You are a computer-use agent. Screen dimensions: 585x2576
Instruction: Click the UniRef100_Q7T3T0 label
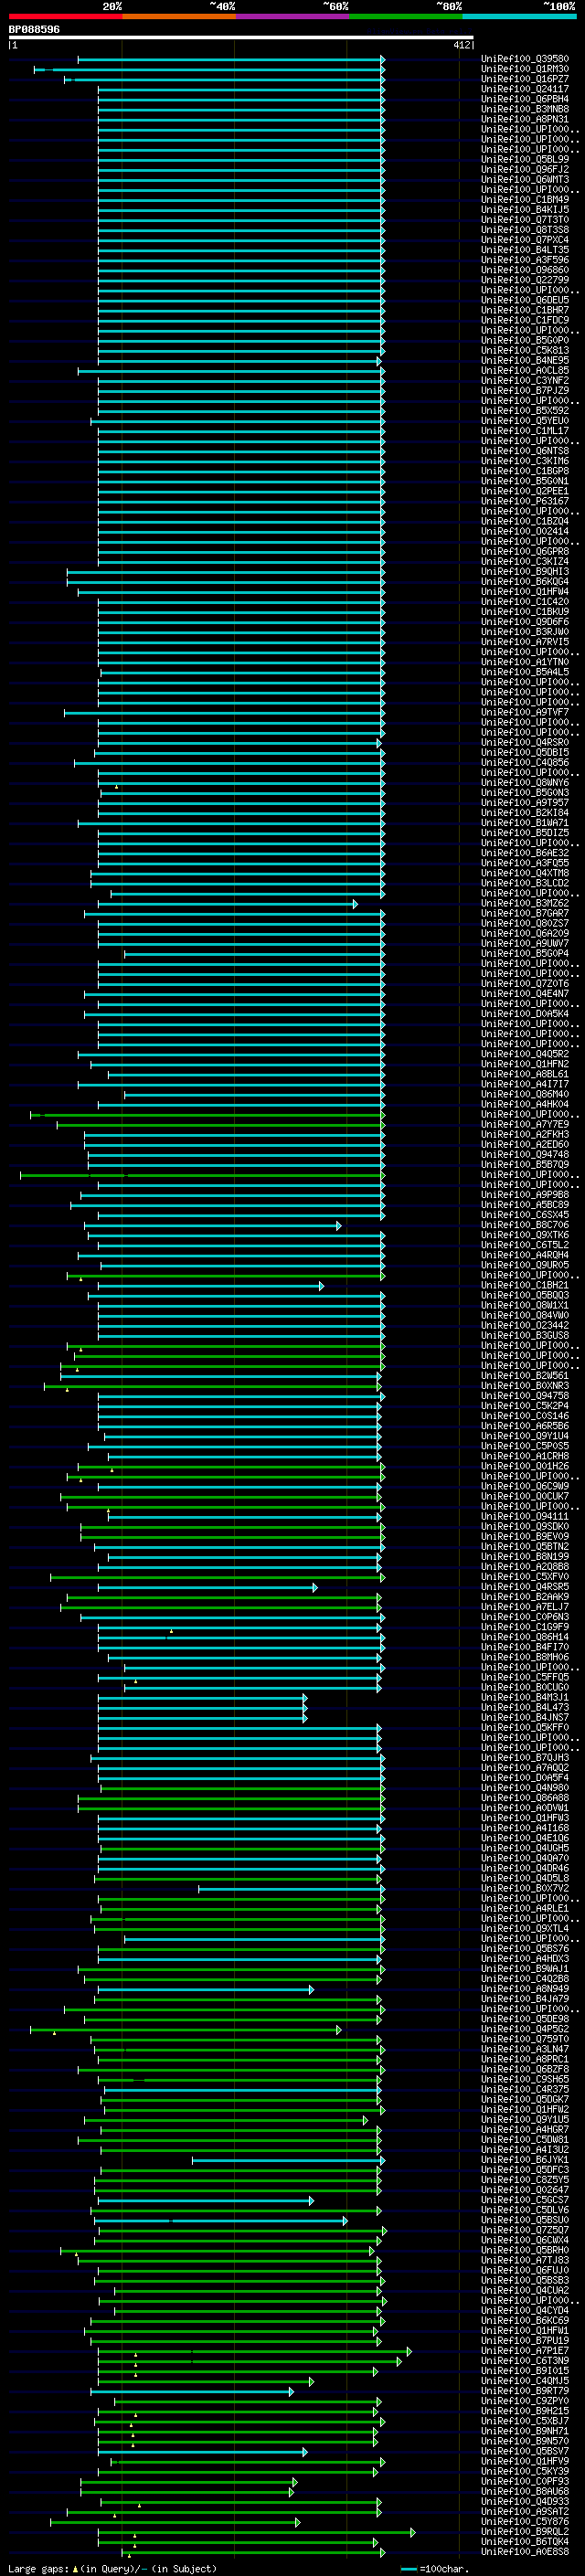[525, 219]
